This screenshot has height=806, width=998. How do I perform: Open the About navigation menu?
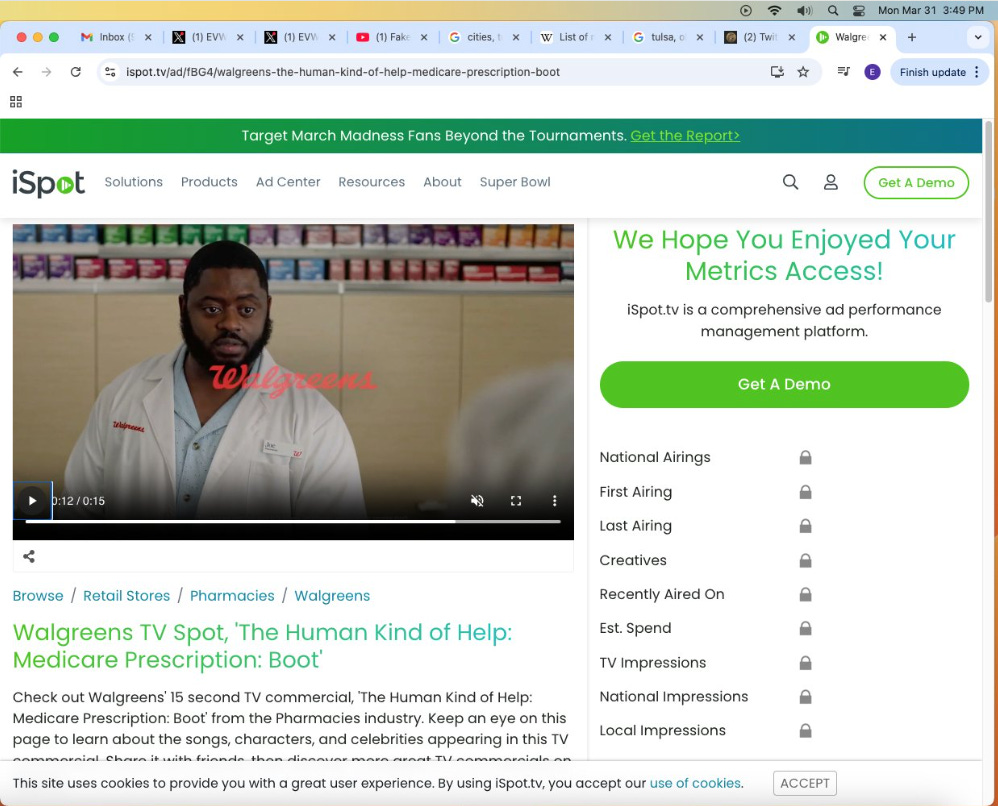pyautogui.click(x=442, y=182)
